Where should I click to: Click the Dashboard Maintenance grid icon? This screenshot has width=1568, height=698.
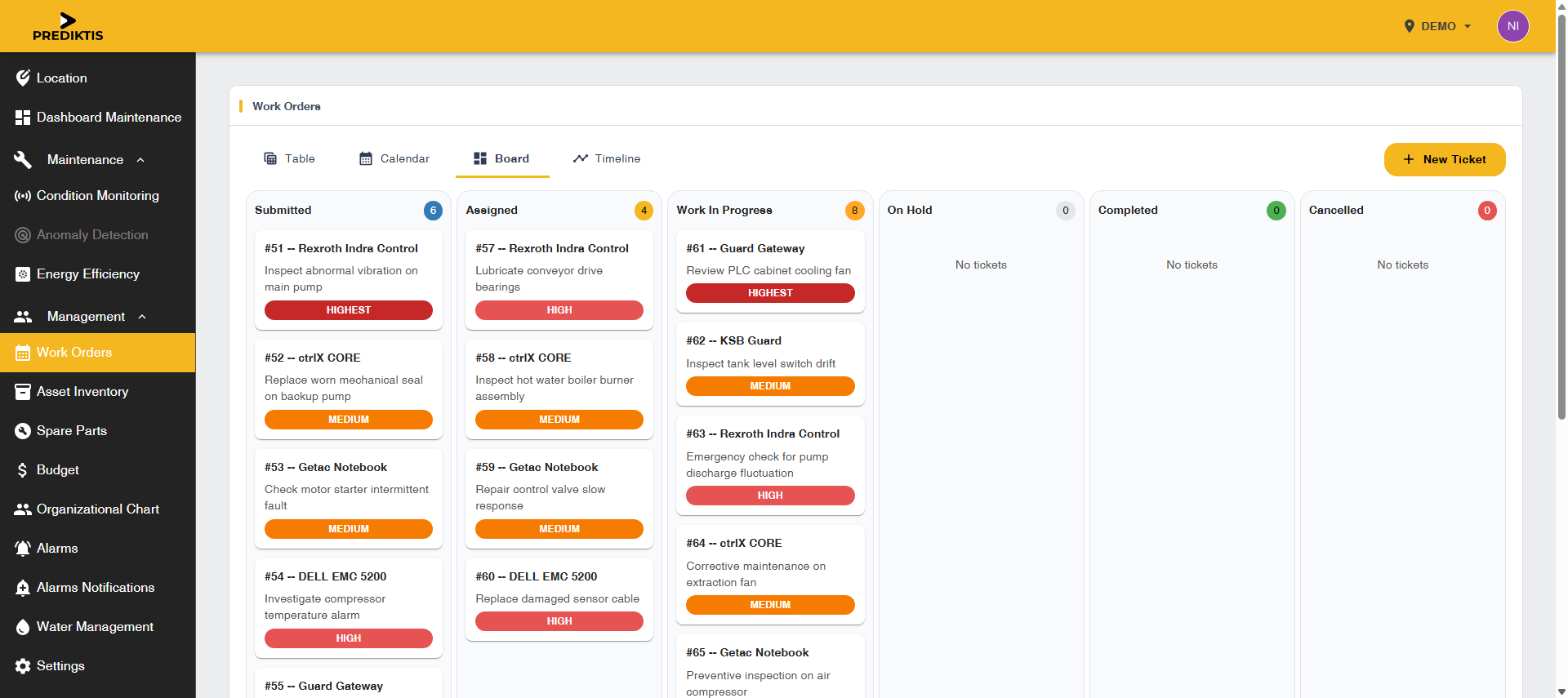pyautogui.click(x=23, y=117)
